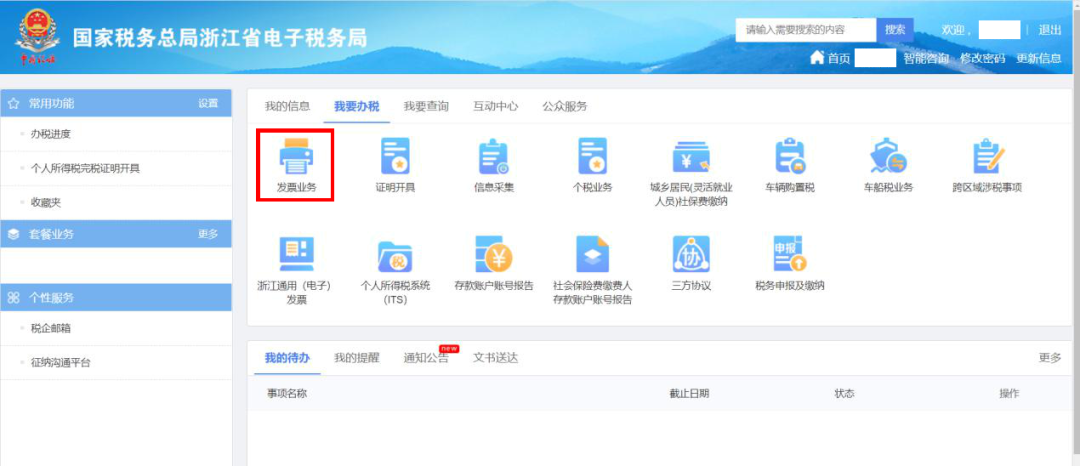Image resolution: width=1080 pixels, height=466 pixels.
Task: Open 个人所得税系统(ITS) folder icon
Action: [395, 256]
